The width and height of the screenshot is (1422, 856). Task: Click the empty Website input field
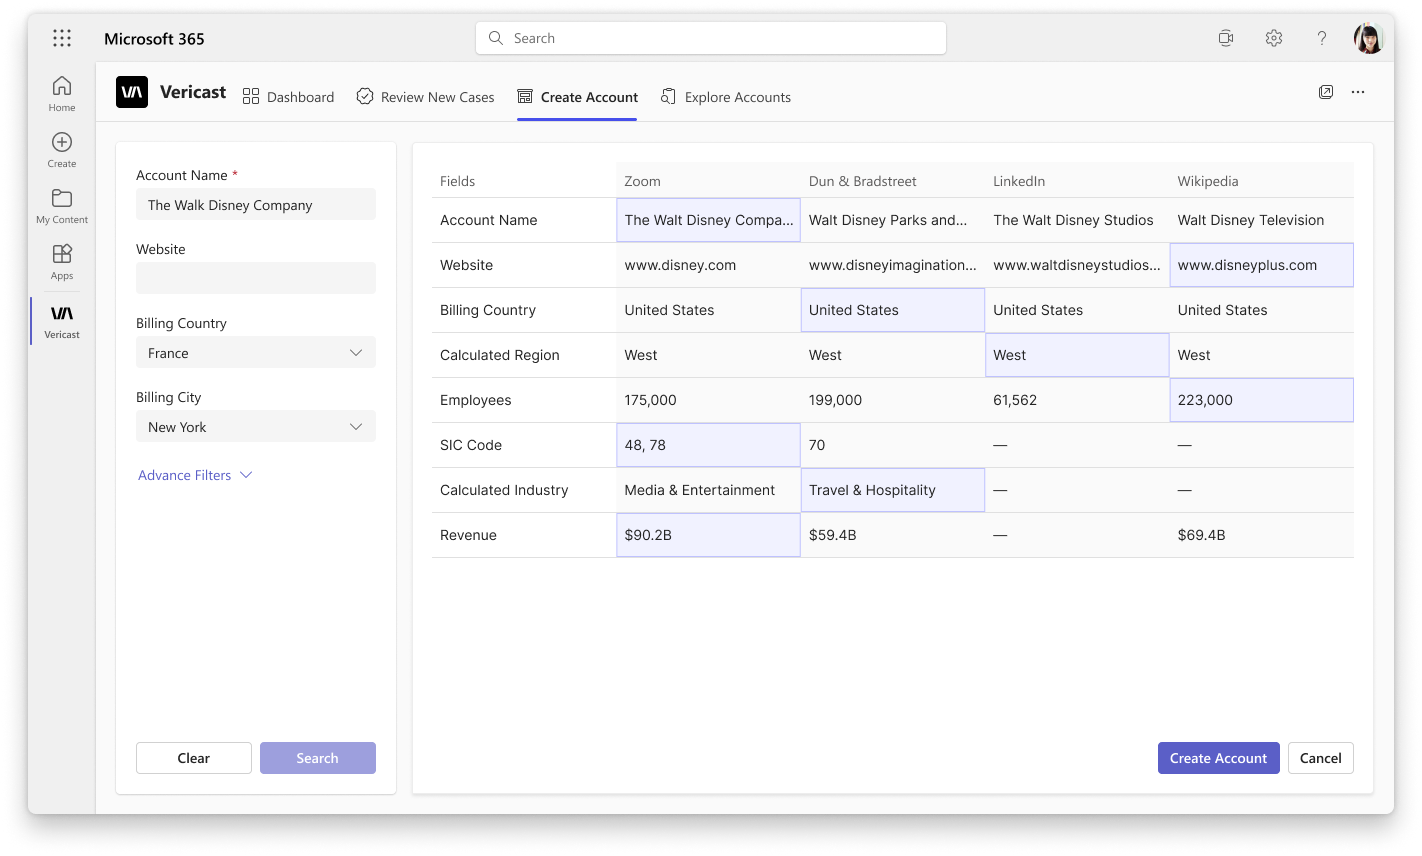pyautogui.click(x=256, y=278)
